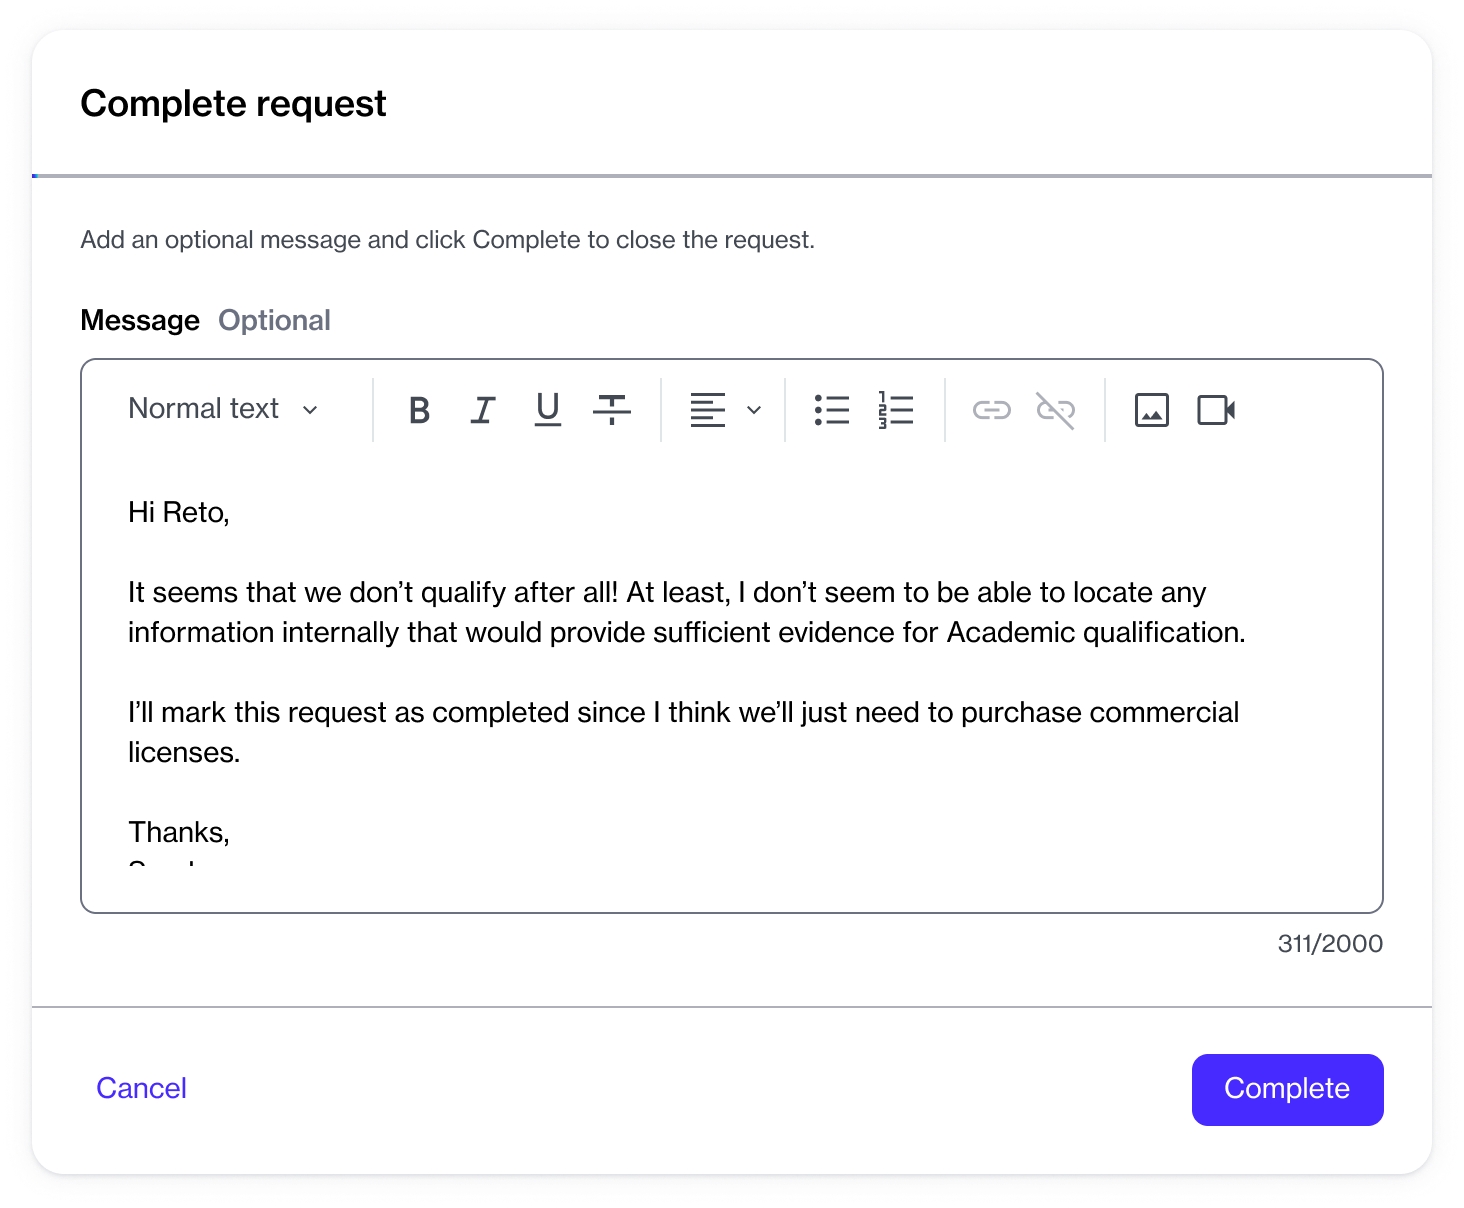Expand alignment options chevron

(754, 410)
